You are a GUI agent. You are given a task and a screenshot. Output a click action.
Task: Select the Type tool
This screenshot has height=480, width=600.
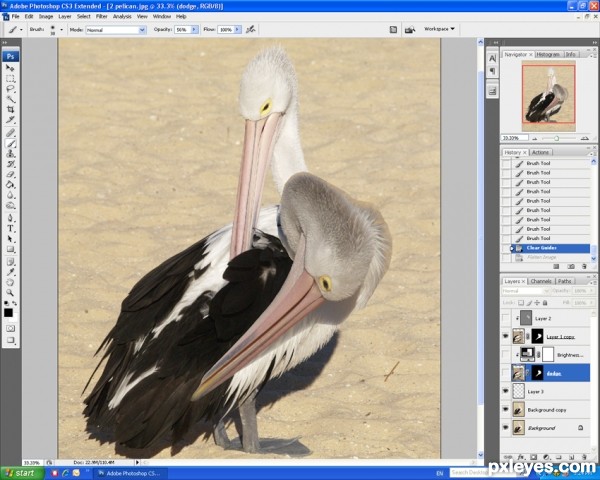click(x=10, y=229)
